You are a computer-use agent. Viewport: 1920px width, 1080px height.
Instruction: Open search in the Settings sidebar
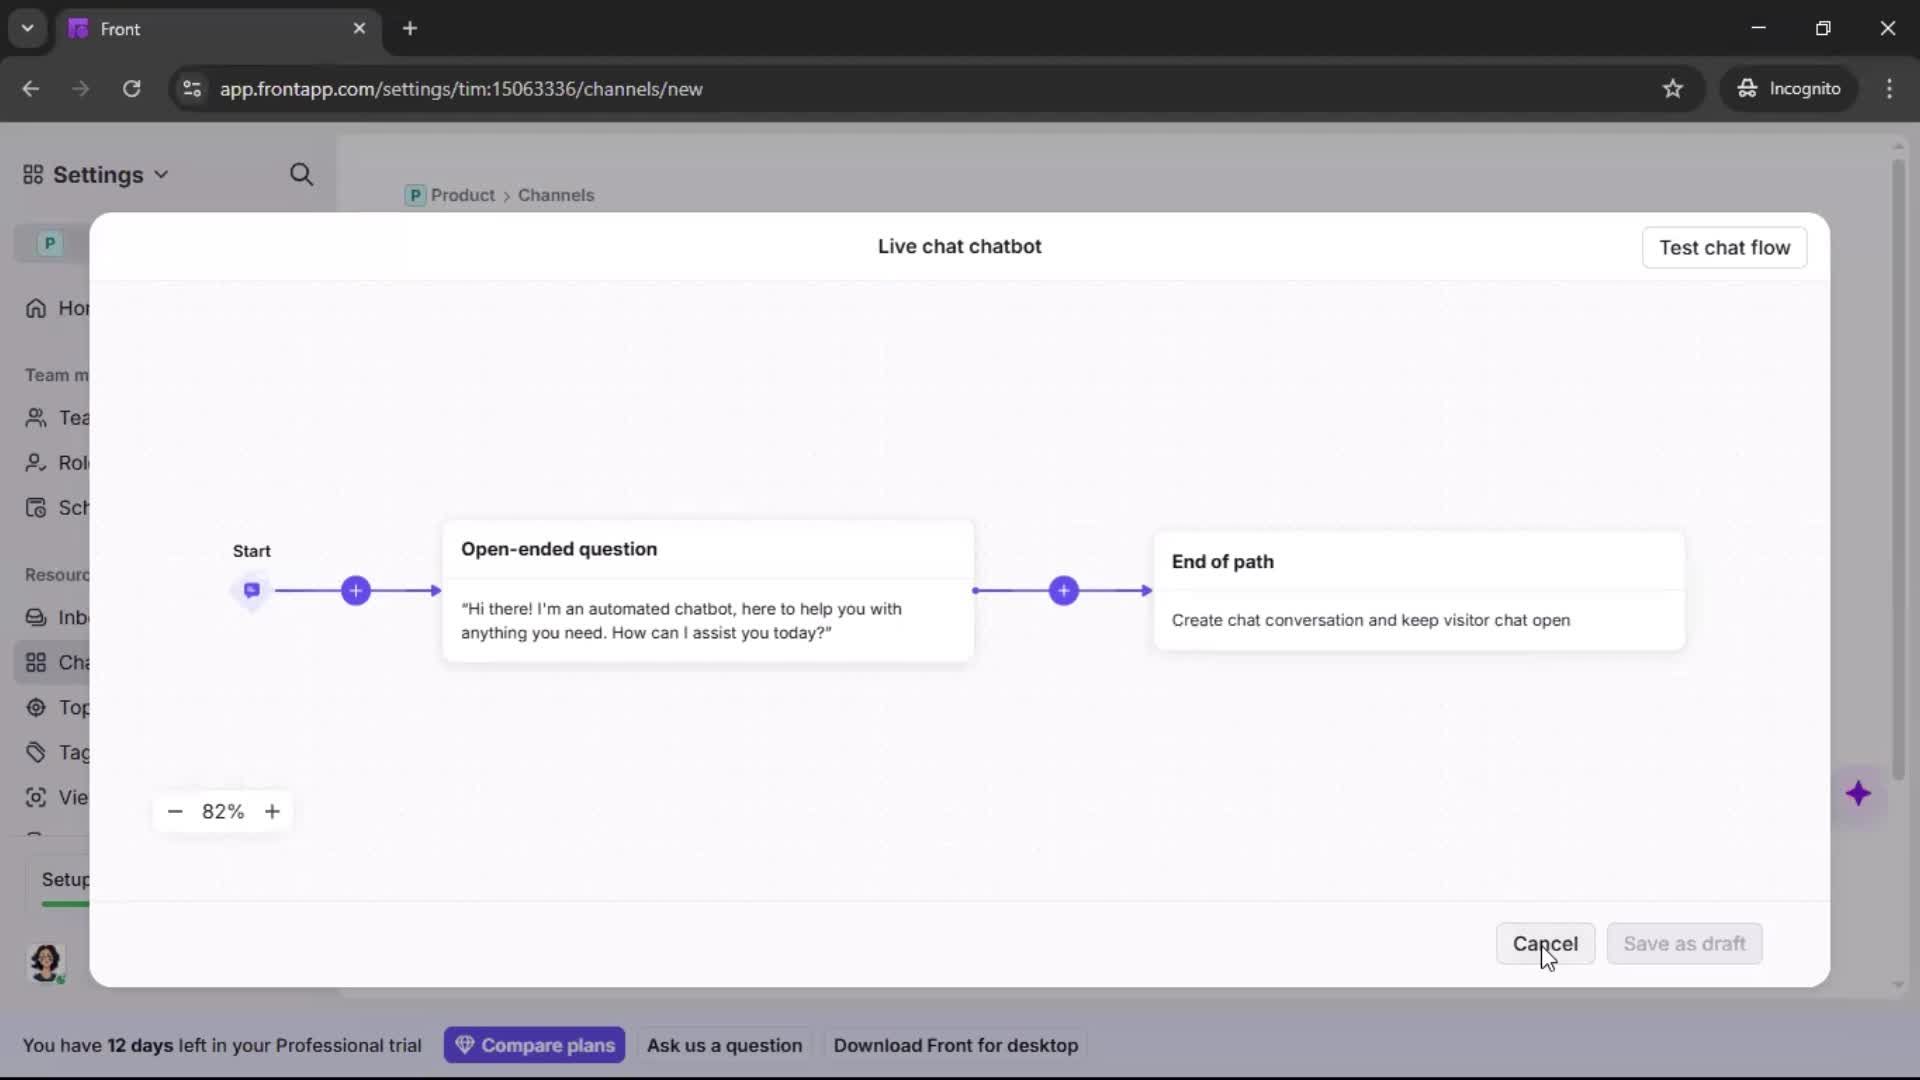tap(302, 174)
